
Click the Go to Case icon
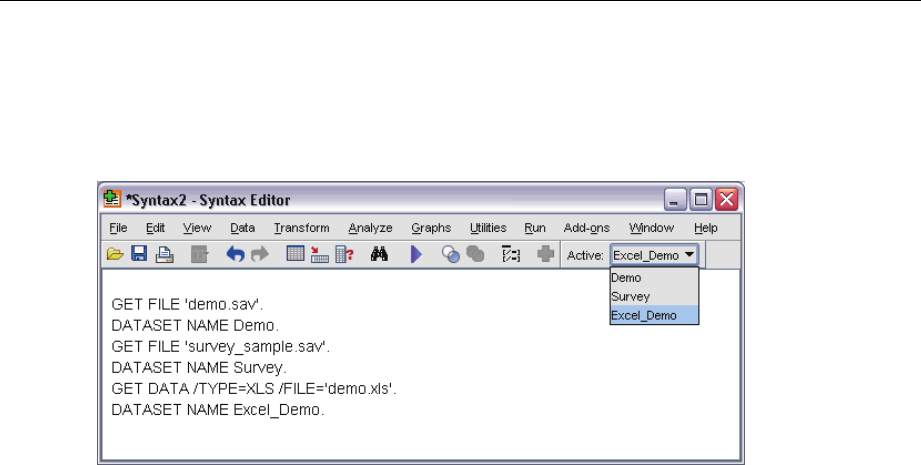(x=319, y=254)
